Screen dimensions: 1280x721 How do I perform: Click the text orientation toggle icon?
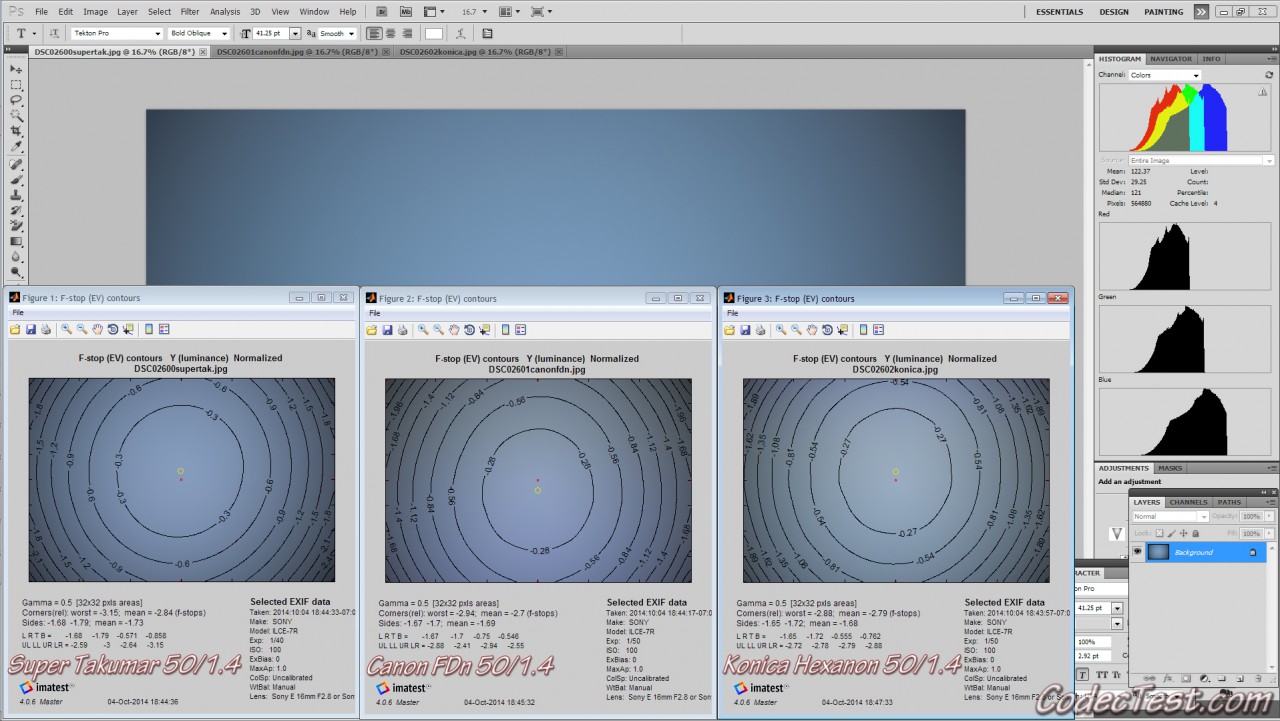pyautogui.click(x=55, y=33)
